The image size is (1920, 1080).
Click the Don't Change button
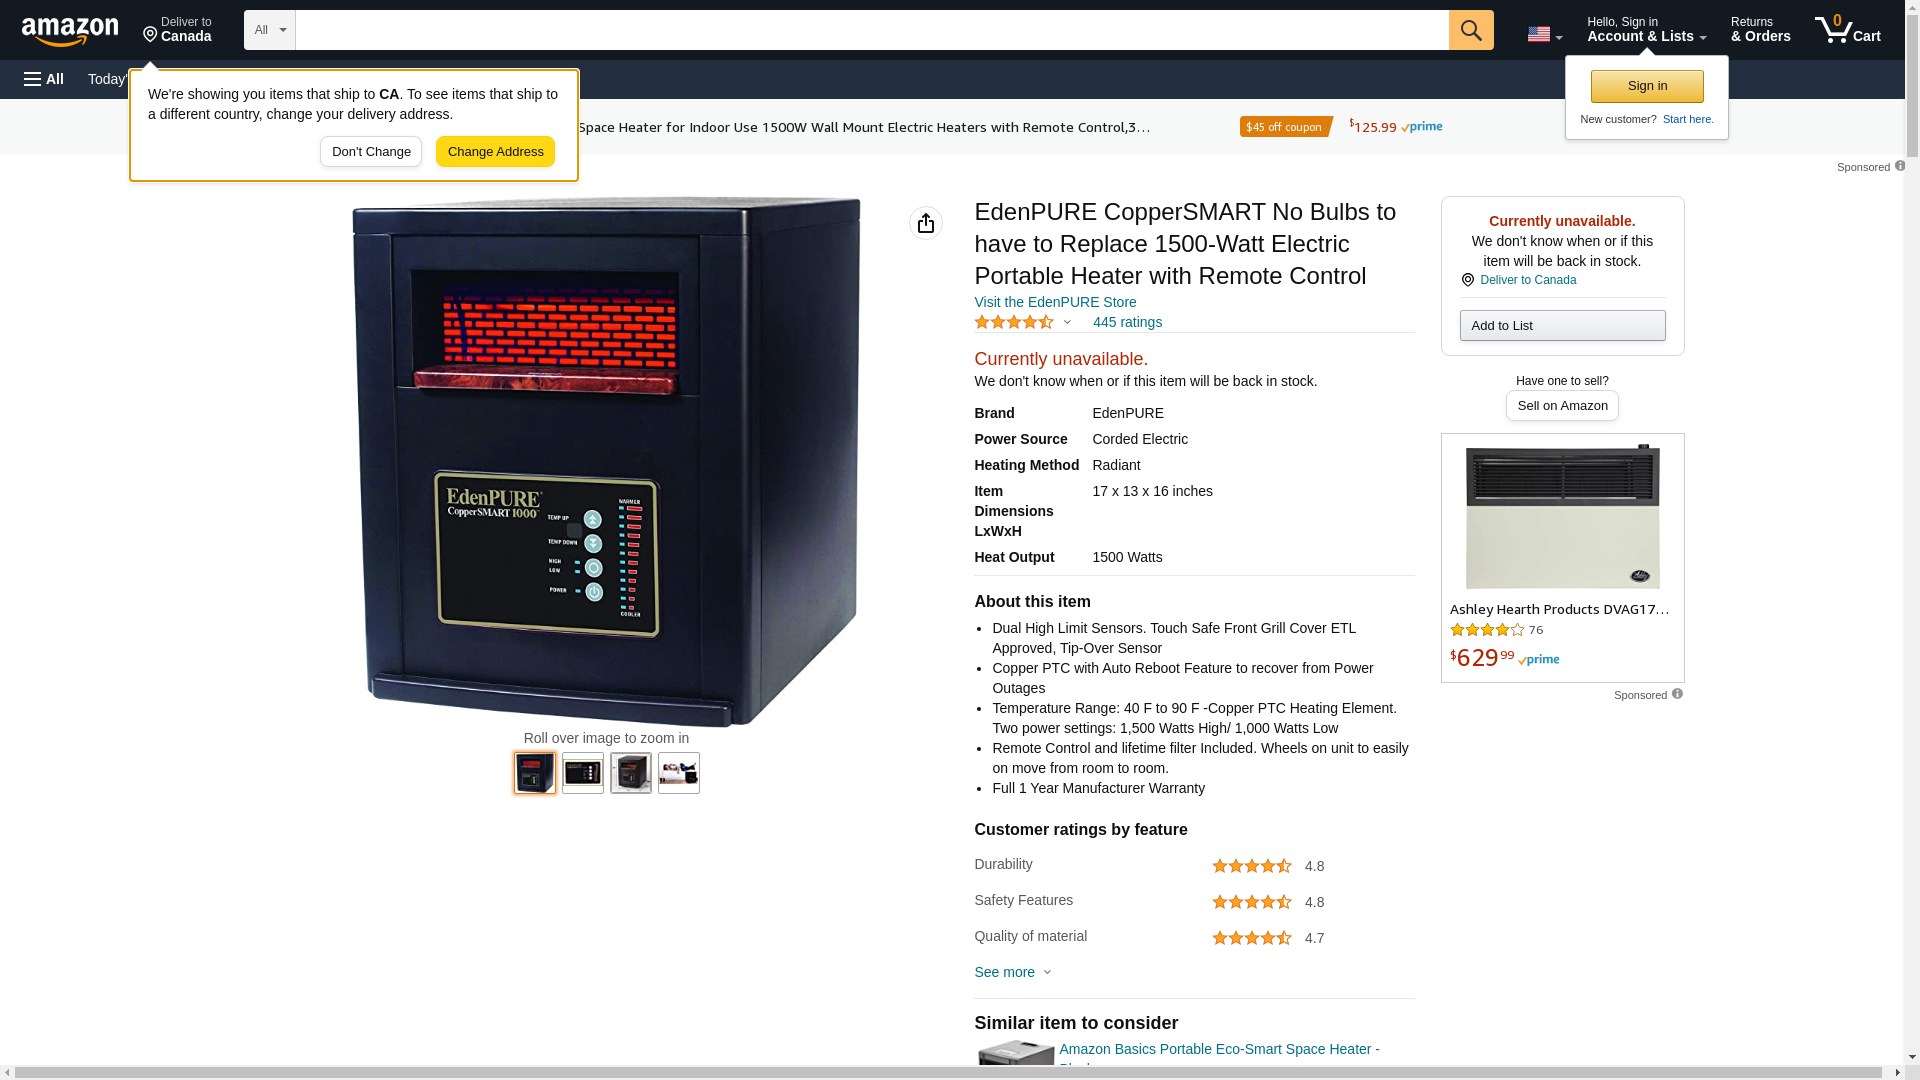371,152
